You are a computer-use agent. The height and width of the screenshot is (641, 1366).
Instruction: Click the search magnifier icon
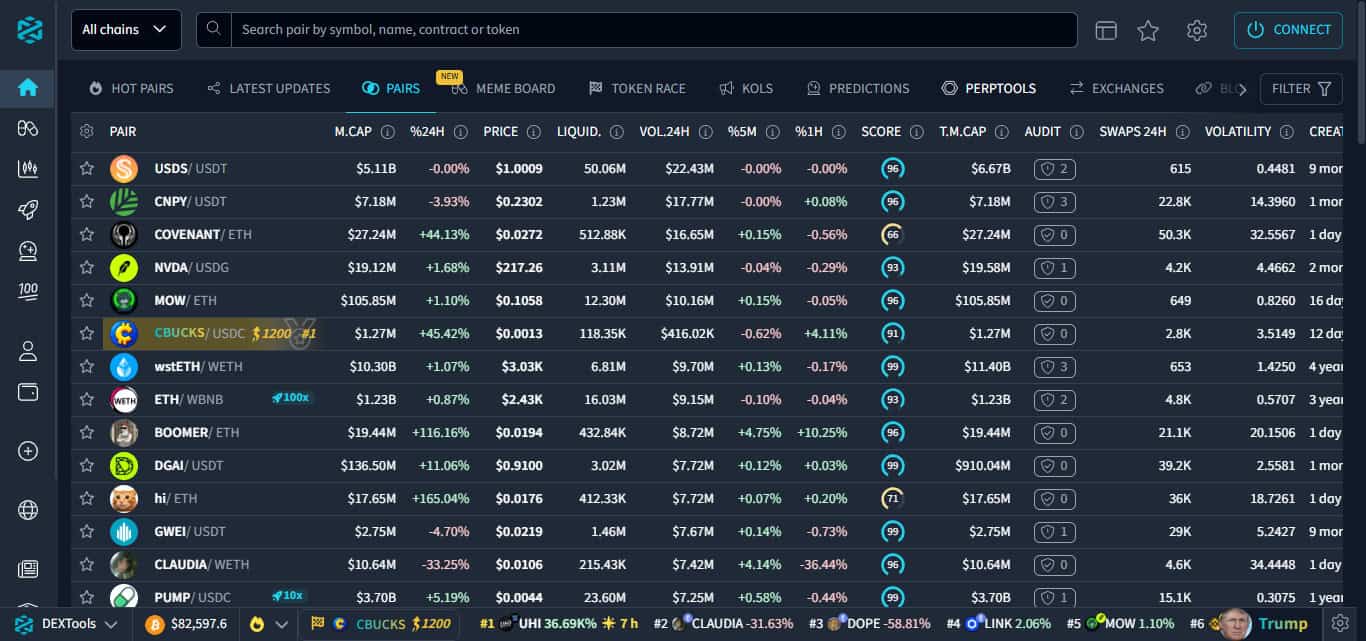coord(213,29)
